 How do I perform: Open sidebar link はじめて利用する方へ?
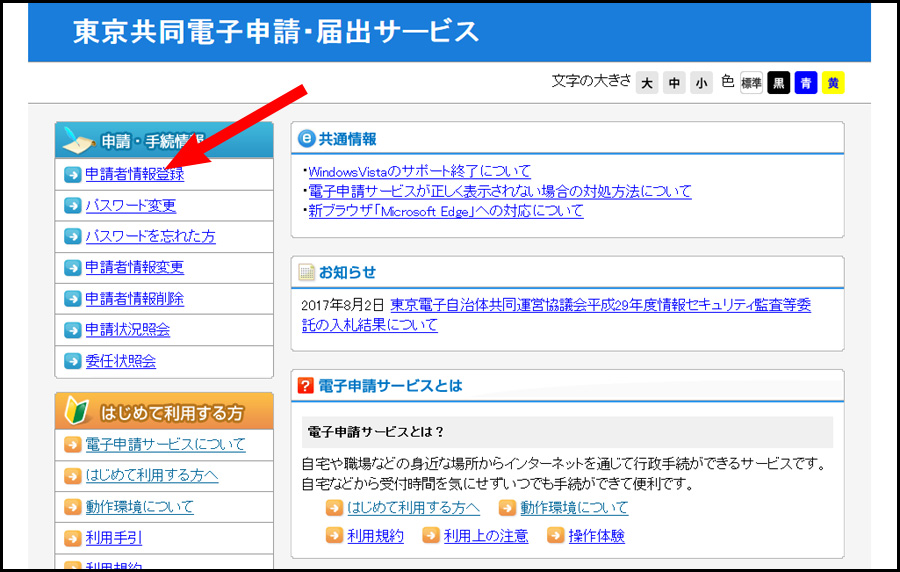click(x=152, y=476)
